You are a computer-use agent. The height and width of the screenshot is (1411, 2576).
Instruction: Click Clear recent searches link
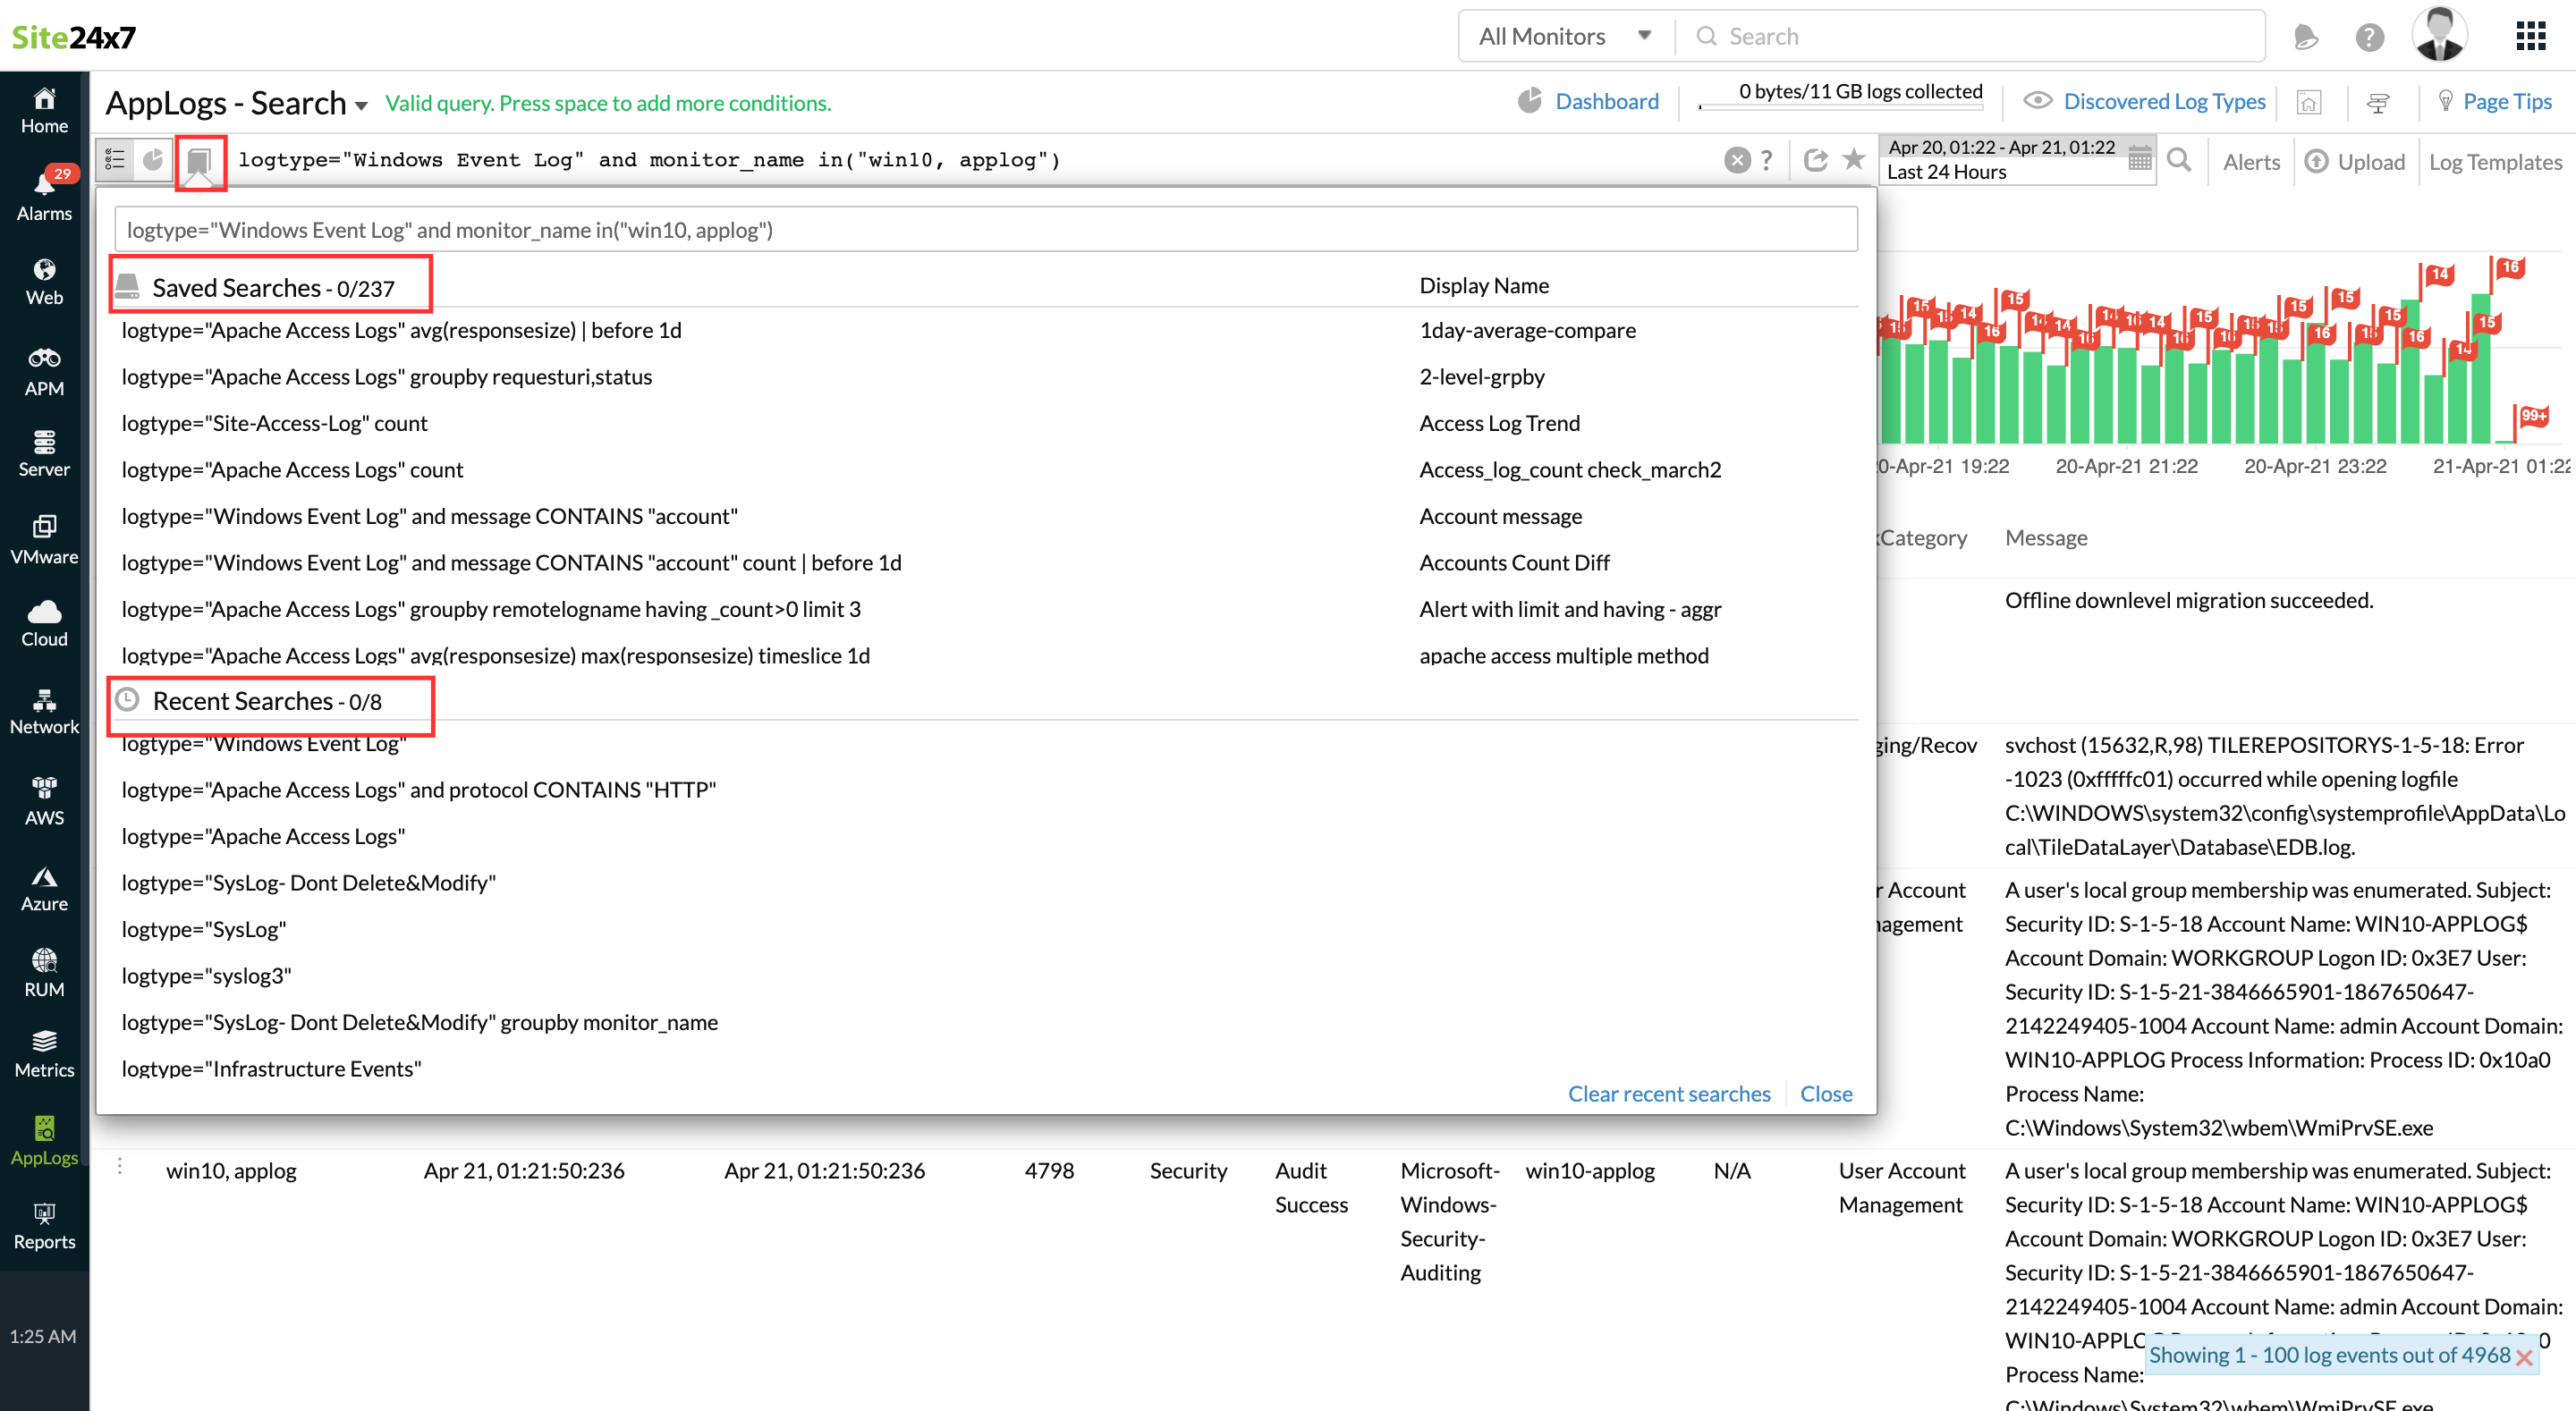click(x=1669, y=1093)
